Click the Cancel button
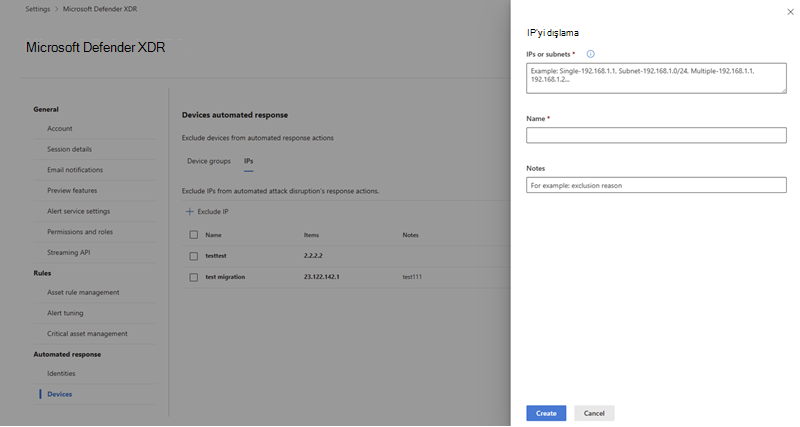This screenshot has height=427, width=800. click(594, 413)
